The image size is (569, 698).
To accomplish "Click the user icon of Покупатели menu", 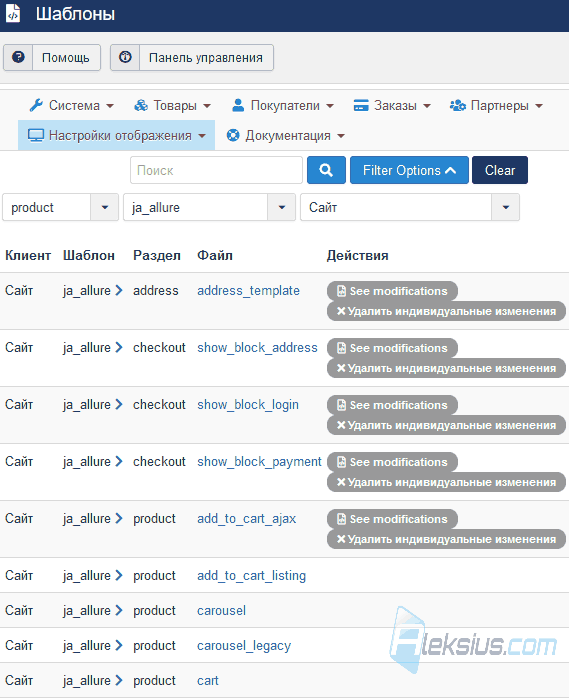I will [238, 106].
